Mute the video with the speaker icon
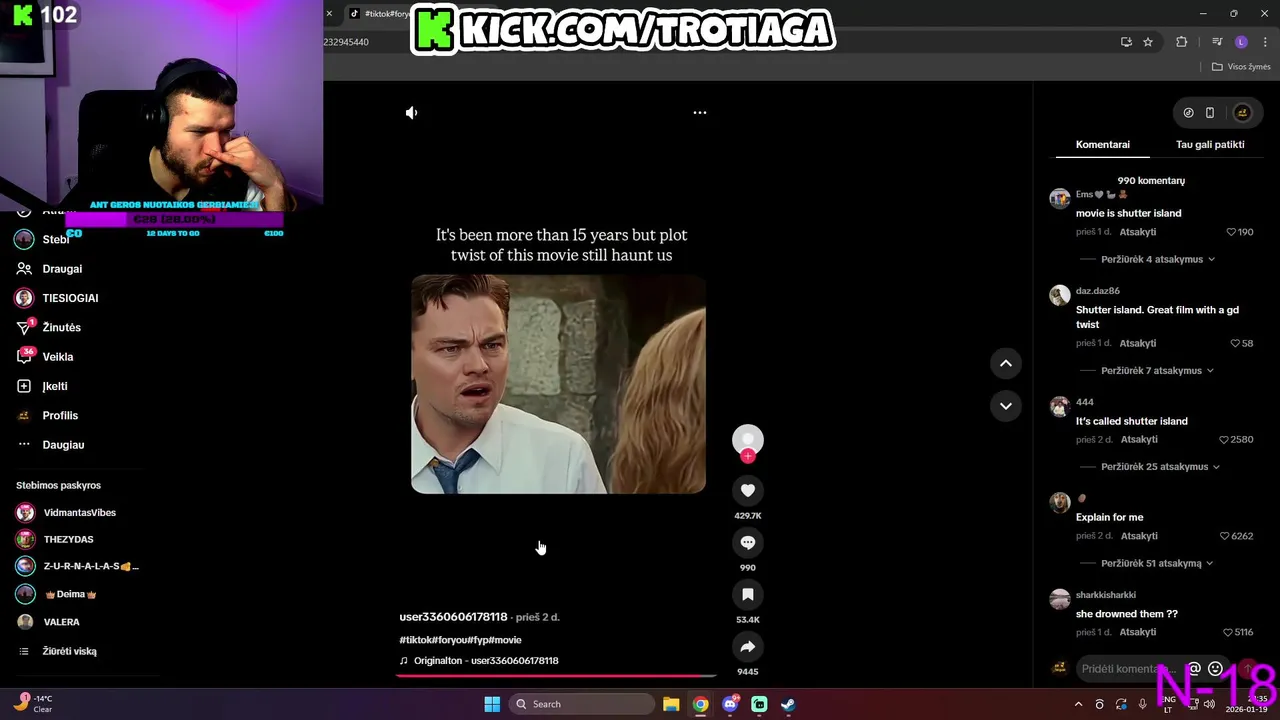This screenshot has width=1280, height=720. coord(411,113)
